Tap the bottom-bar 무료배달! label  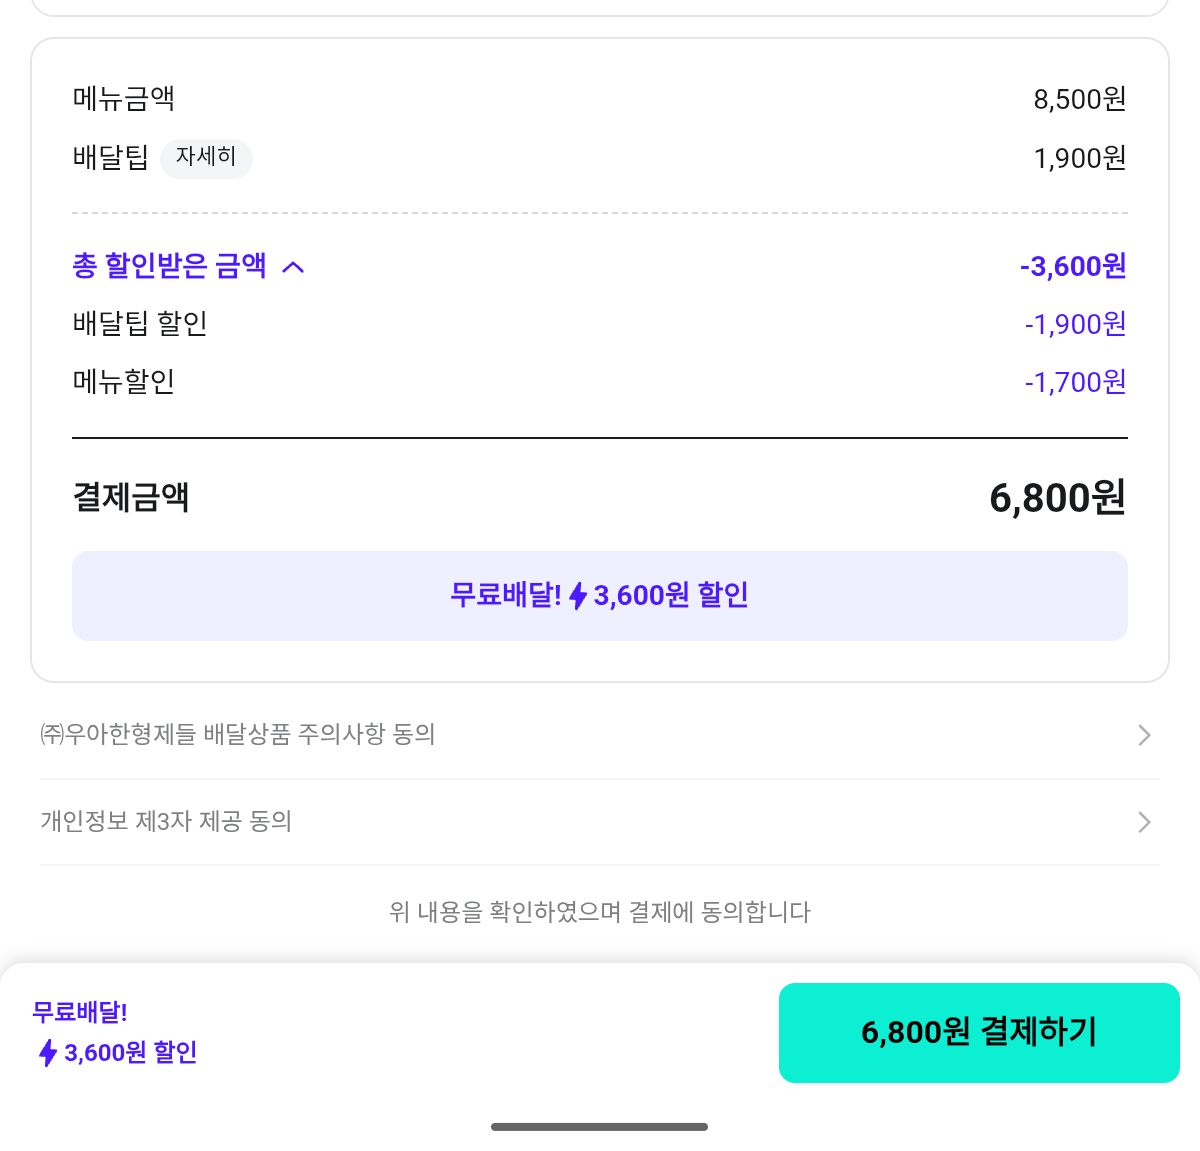(x=80, y=1012)
